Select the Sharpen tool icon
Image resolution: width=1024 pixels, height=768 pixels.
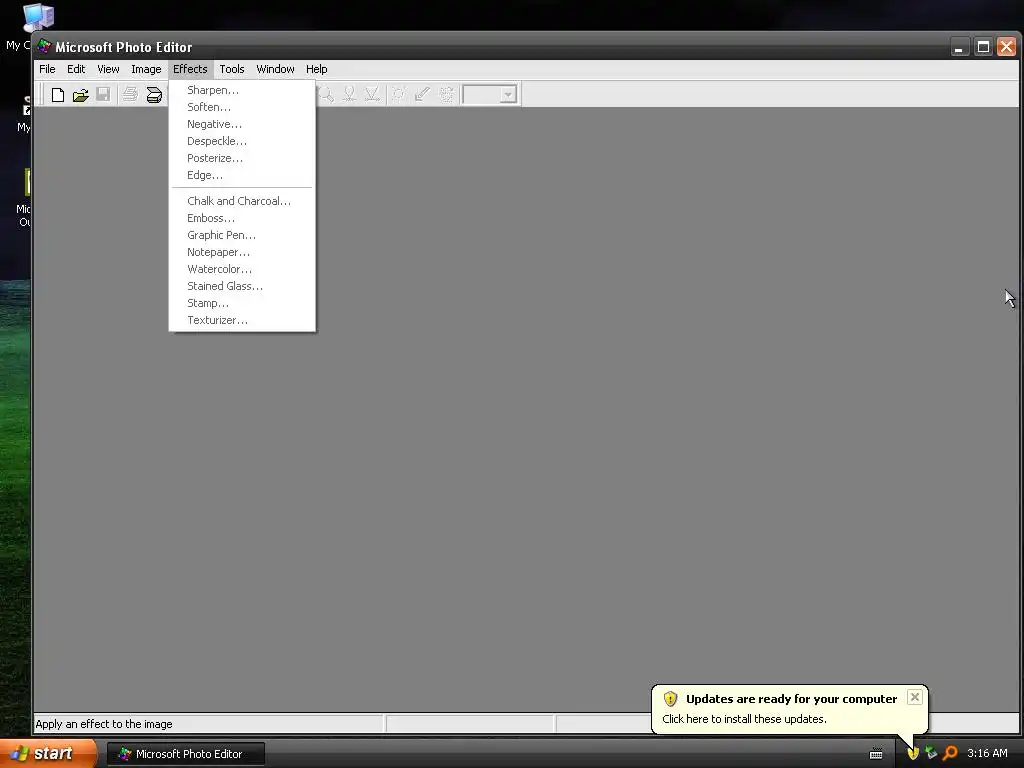[x=372, y=95]
